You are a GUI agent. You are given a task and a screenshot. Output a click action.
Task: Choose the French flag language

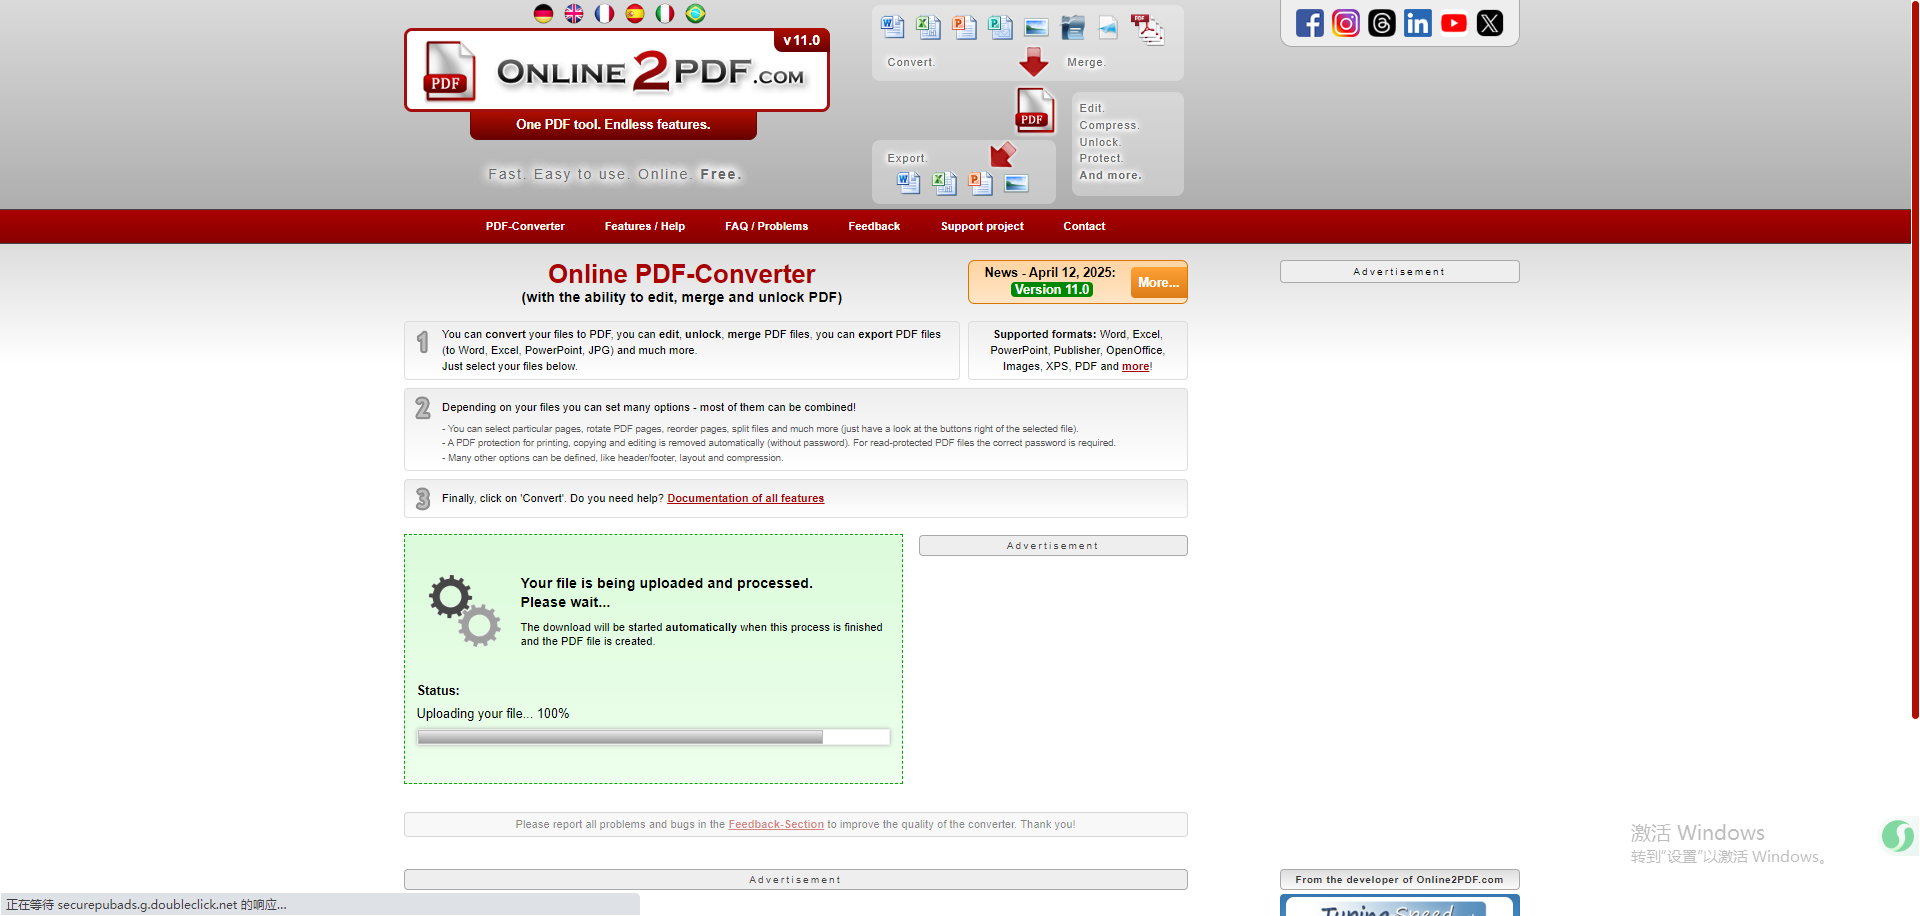[x=604, y=13]
